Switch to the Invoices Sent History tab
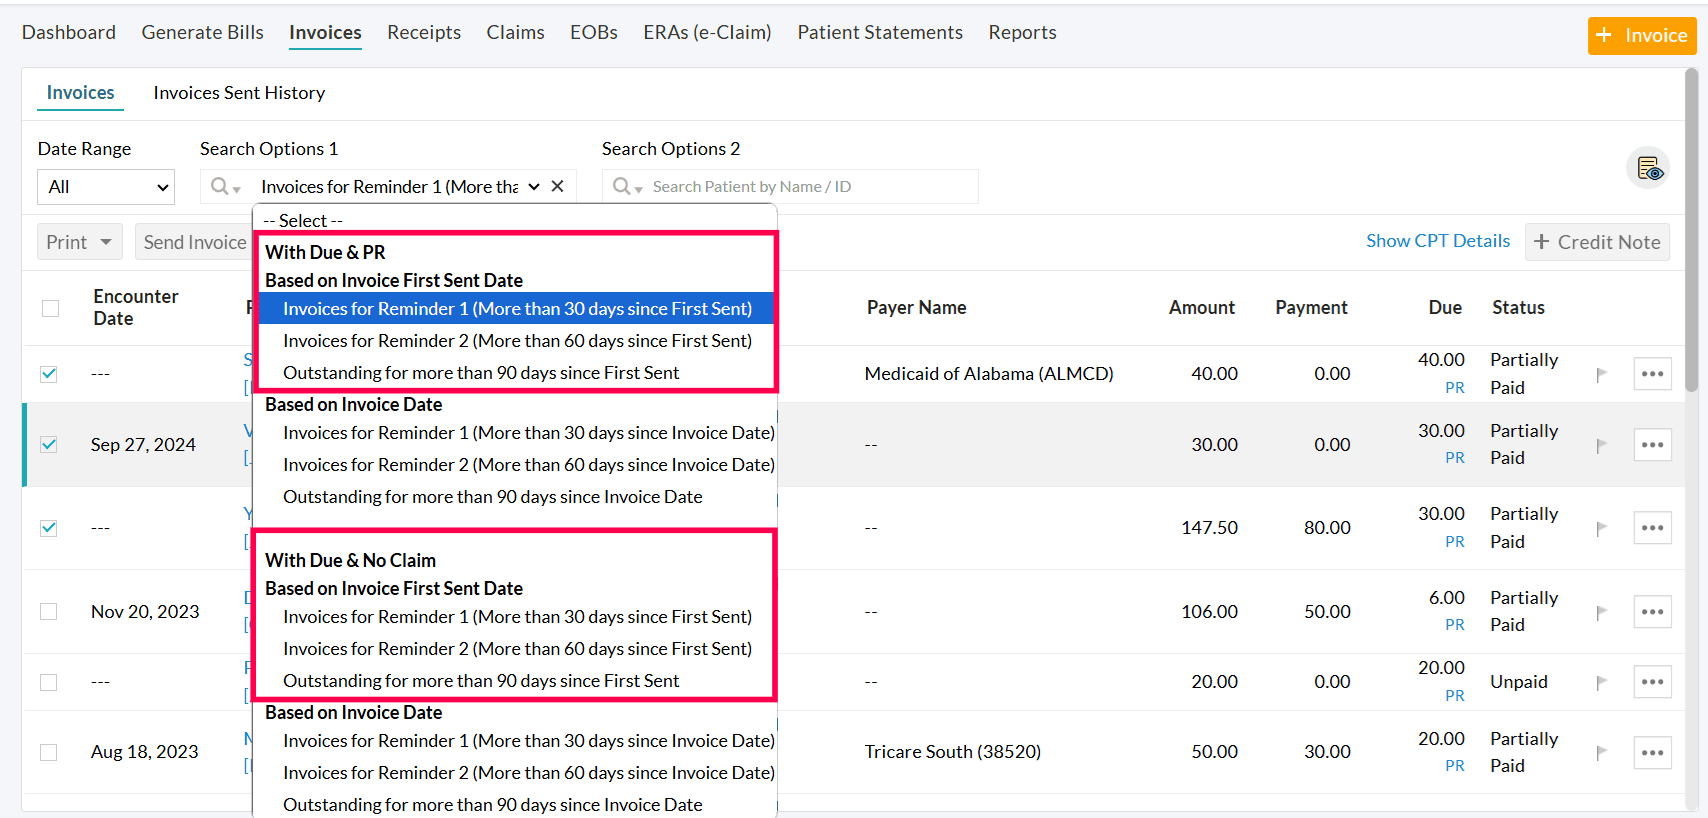Image resolution: width=1708 pixels, height=818 pixels. click(239, 93)
